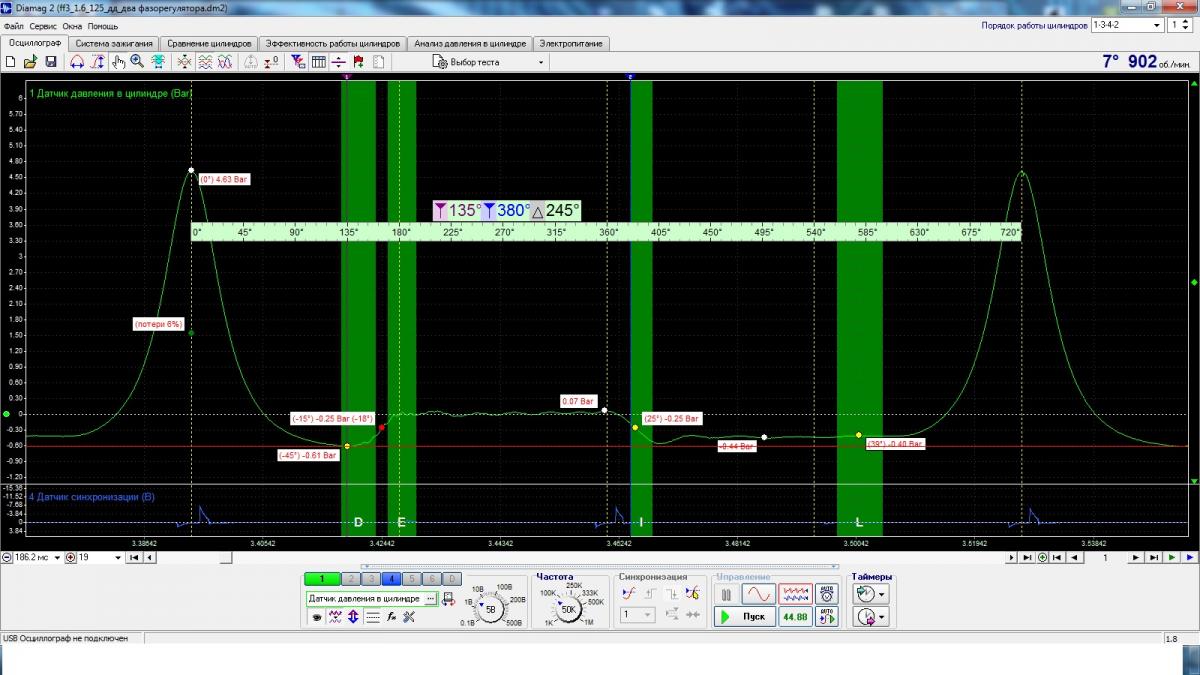The width and height of the screenshot is (1200, 675).
Task: Click the red flag marker icon
Action: click(x=358, y=62)
